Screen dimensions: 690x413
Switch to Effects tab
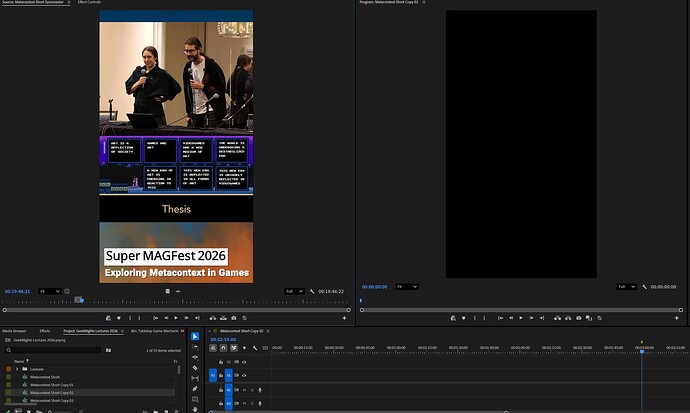(x=45, y=331)
